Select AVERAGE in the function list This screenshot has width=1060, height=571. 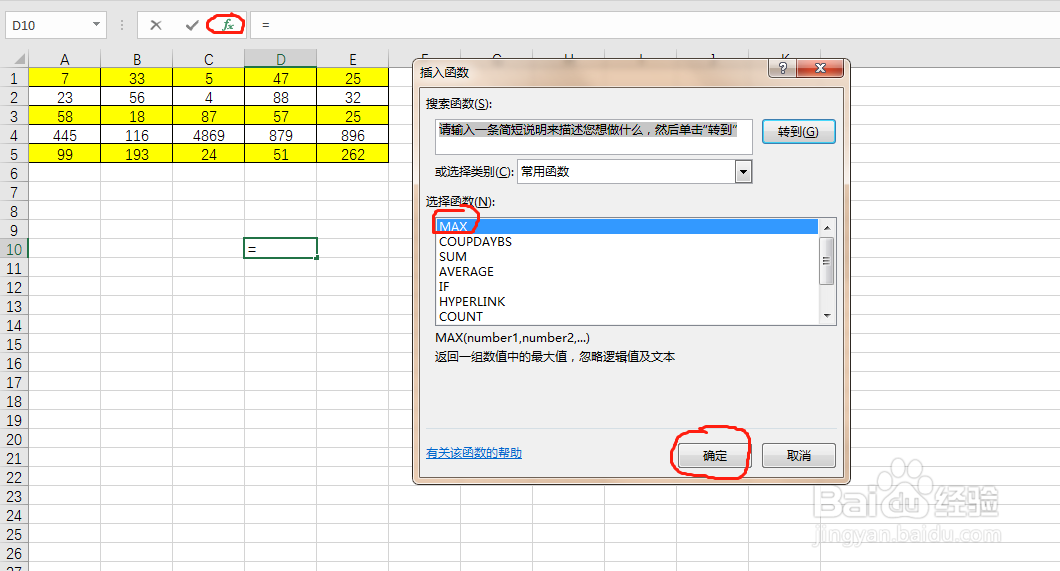[x=627, y=271]
